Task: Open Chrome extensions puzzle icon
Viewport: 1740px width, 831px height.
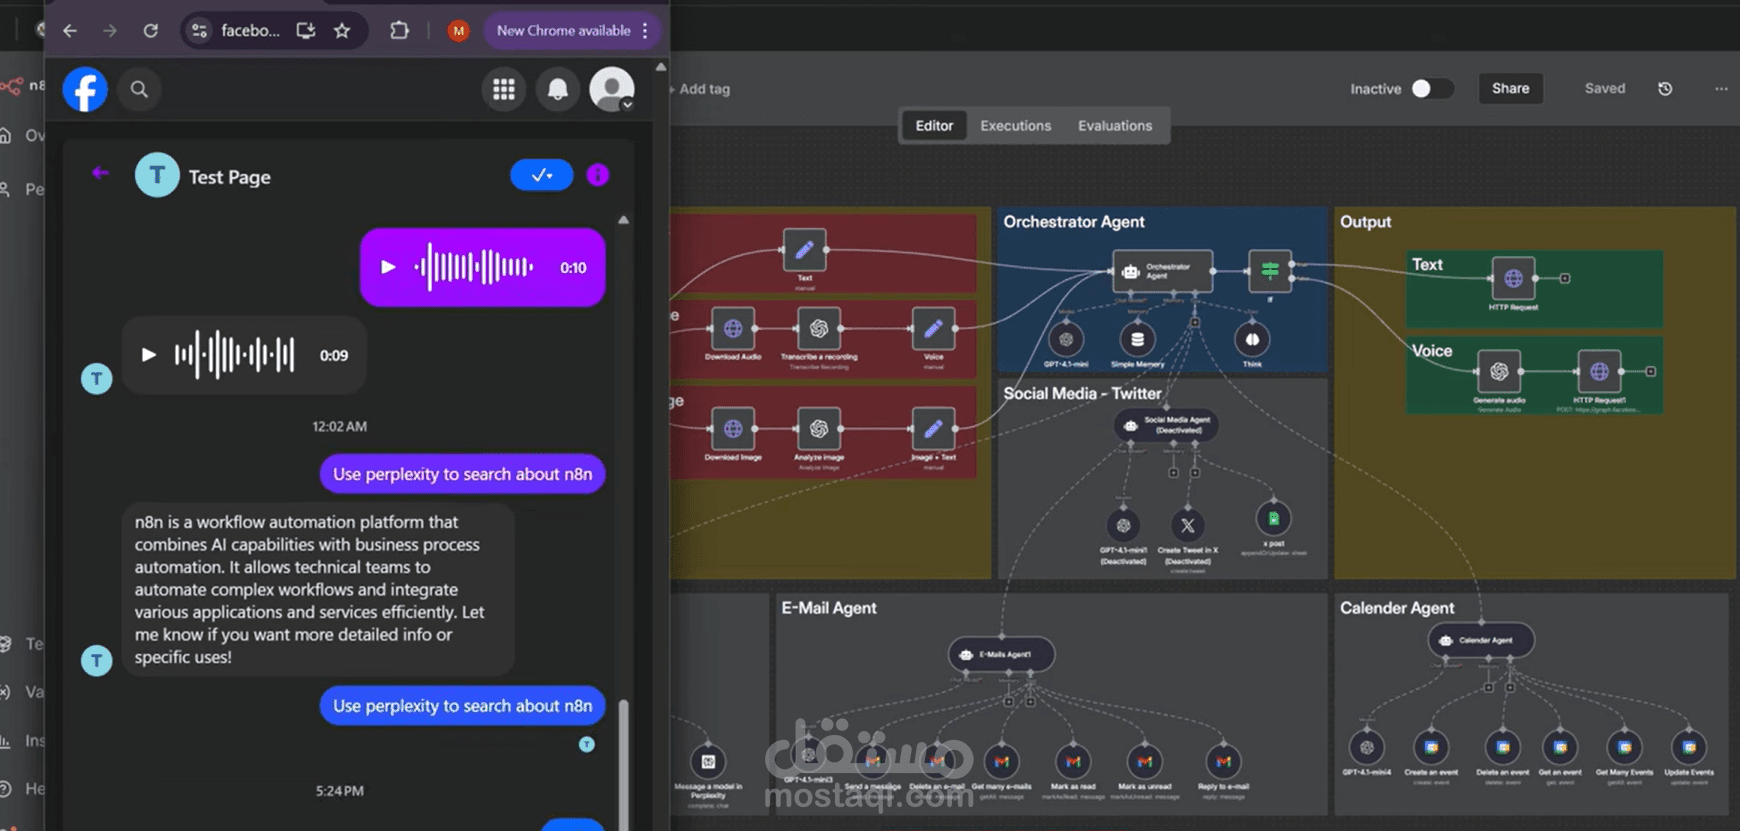Action: pos(399,31)
